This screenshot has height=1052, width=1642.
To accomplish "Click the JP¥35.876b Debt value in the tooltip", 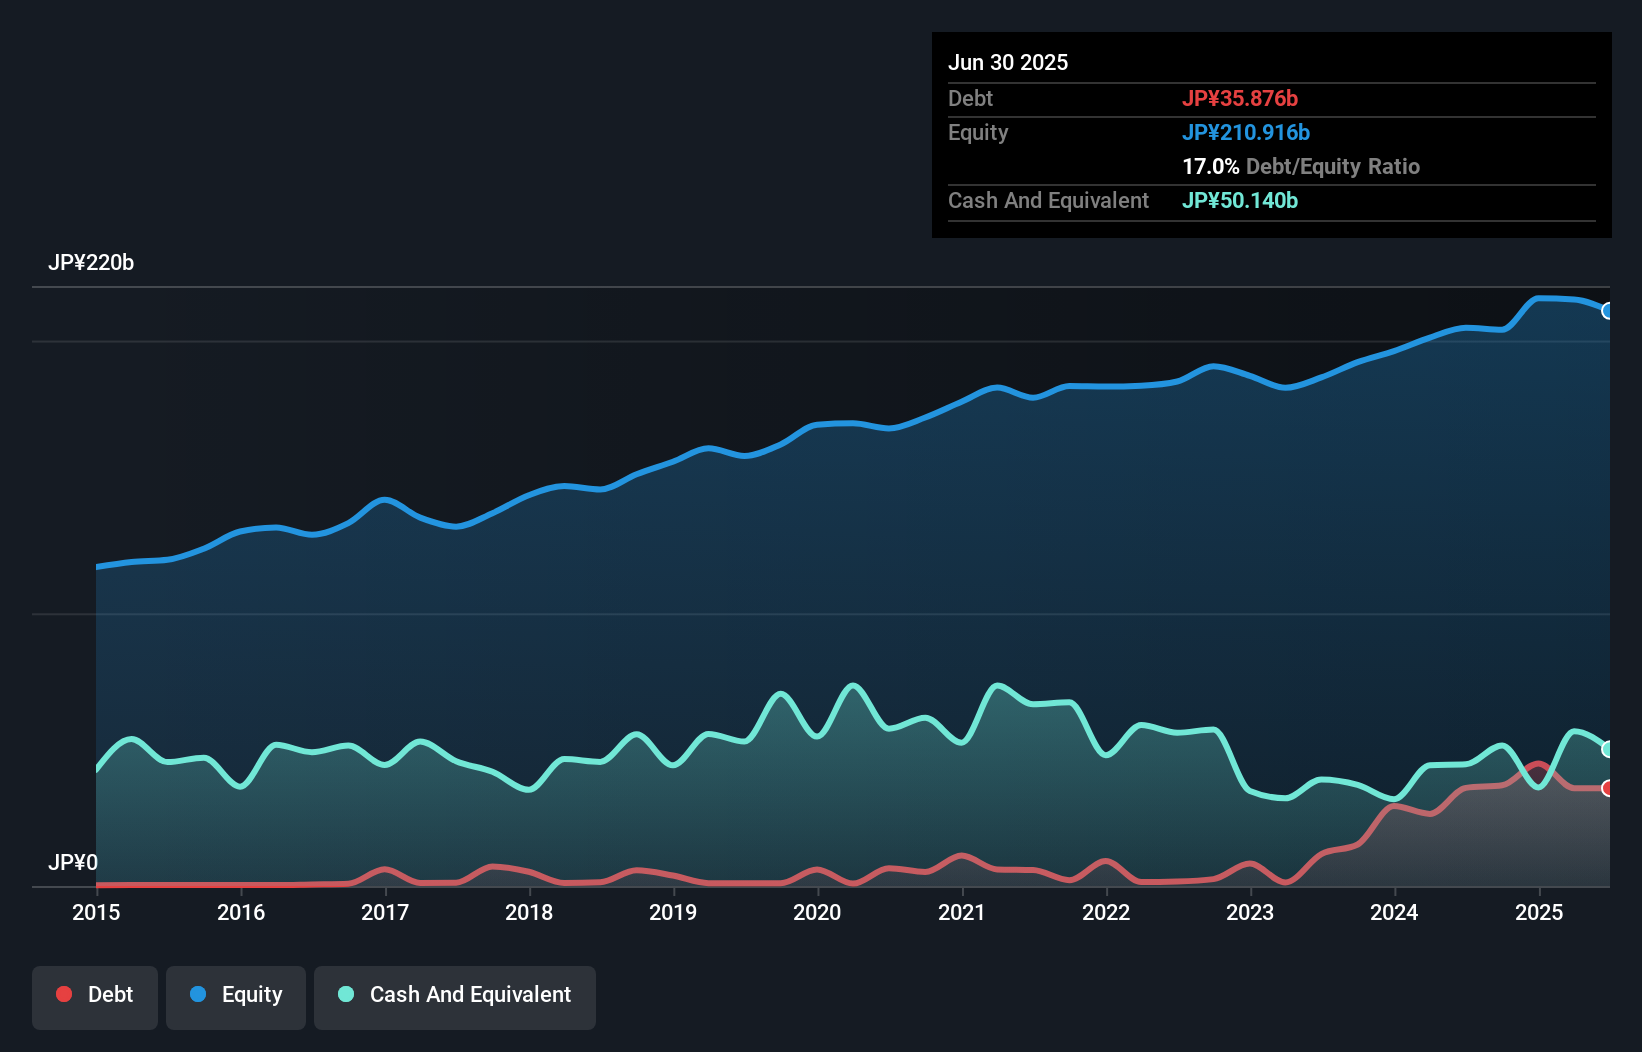I will [1240, 98].
